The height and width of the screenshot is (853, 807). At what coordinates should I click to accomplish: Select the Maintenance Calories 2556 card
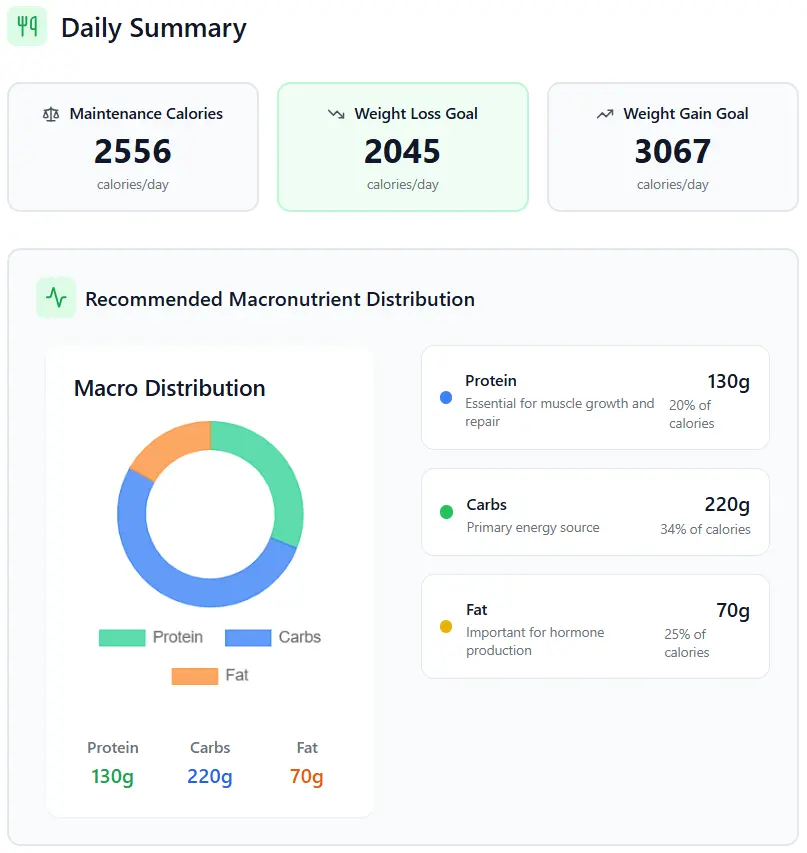(x=133, y=147)
